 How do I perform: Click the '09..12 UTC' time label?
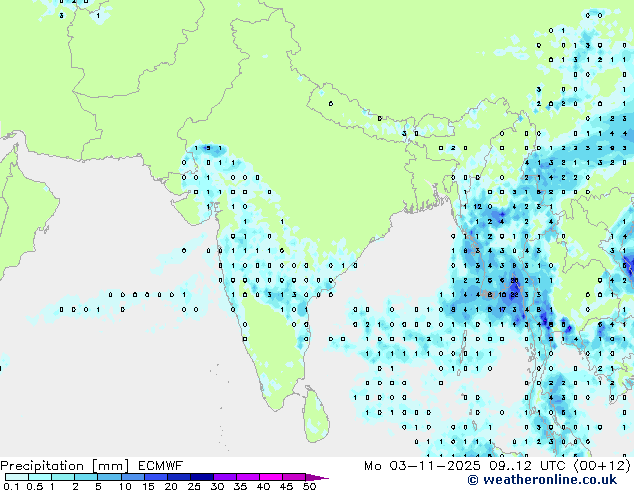[528, 466]
